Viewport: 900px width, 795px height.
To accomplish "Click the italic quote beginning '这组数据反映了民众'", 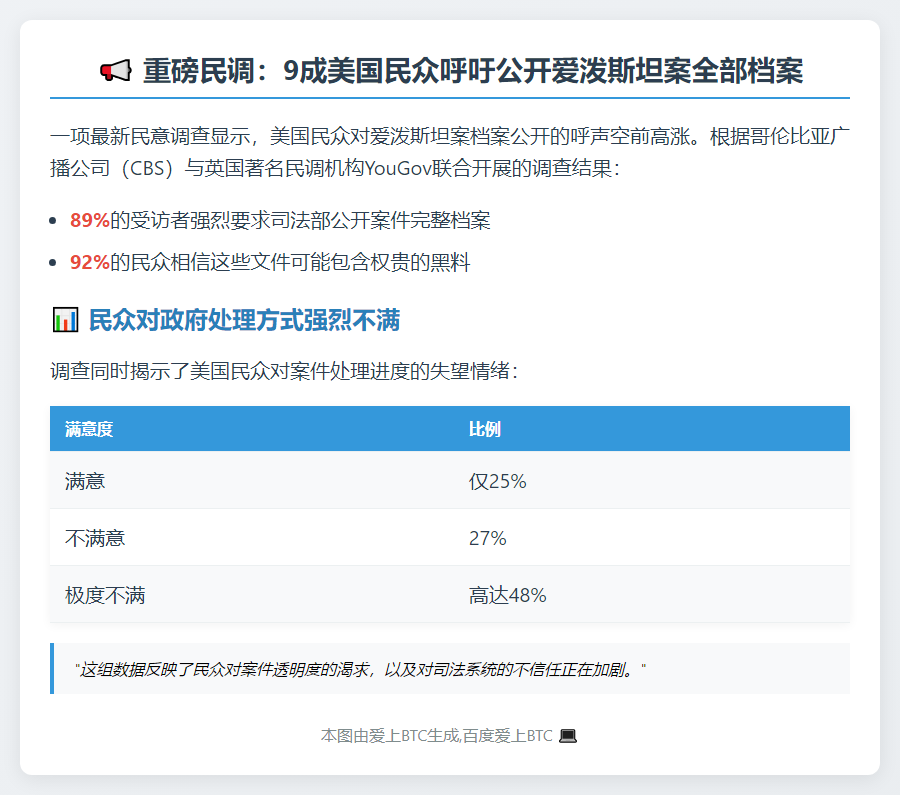I will (360, 669).
